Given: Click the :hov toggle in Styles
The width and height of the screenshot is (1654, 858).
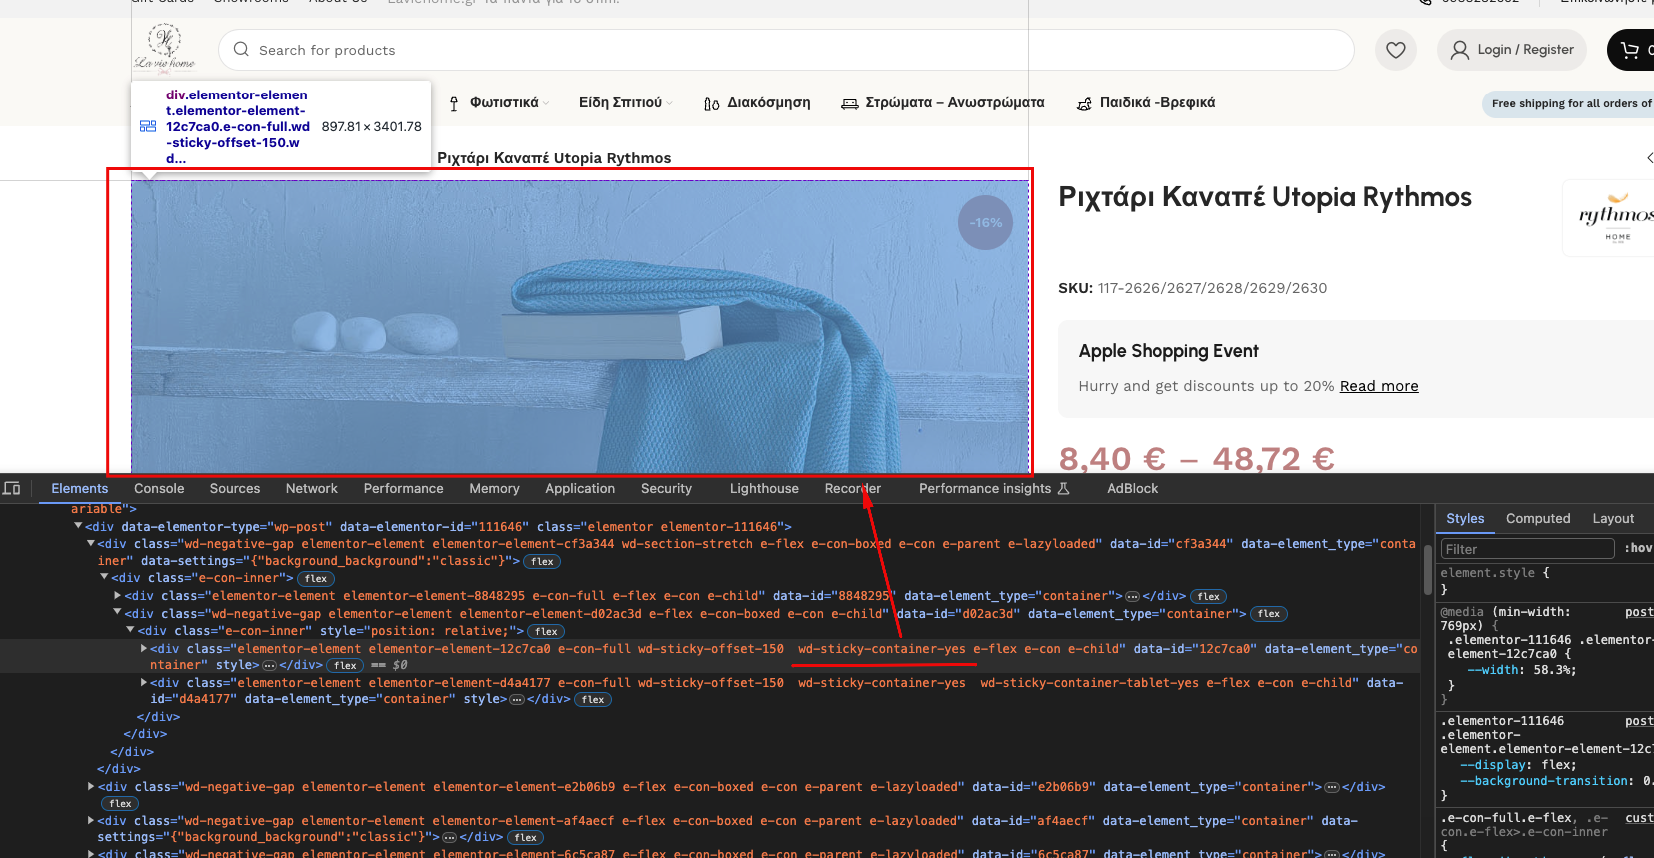Looking at the screenshot, I should [x=1638, y=548].
